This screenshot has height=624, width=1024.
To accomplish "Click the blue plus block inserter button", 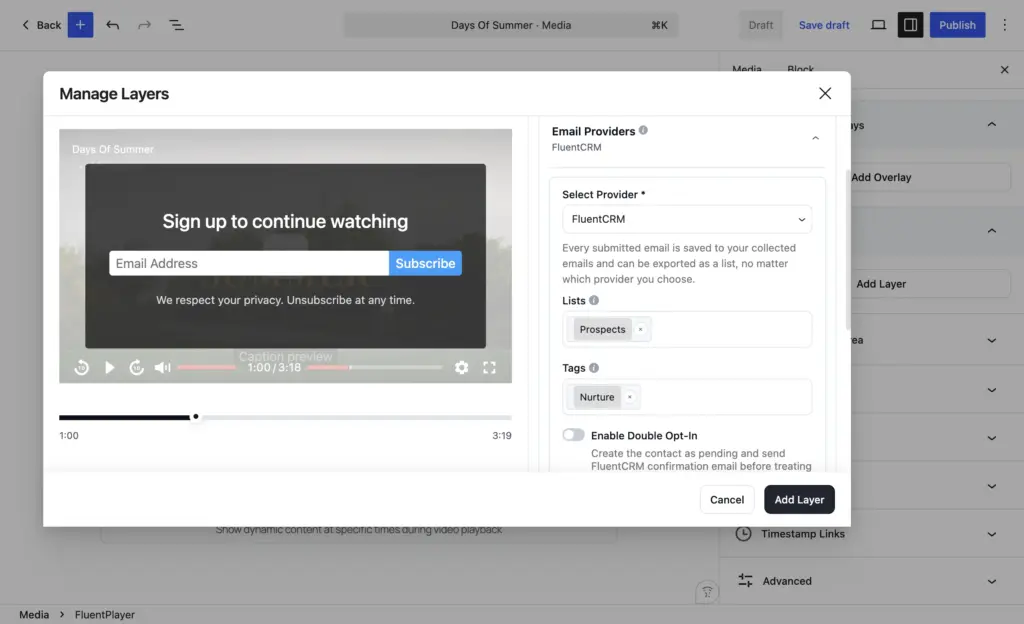I will [x=80, y=25].
